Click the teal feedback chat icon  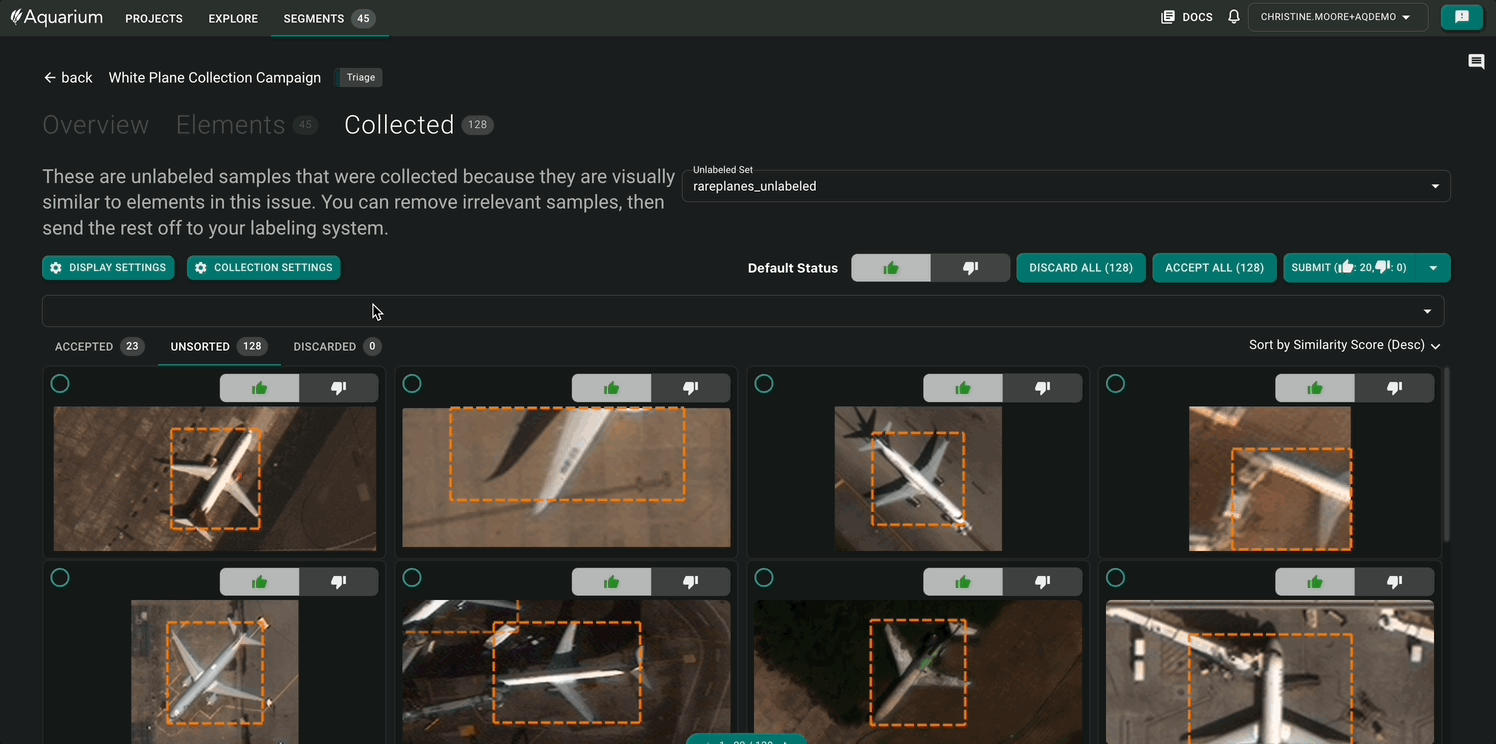click(1461, 17)
